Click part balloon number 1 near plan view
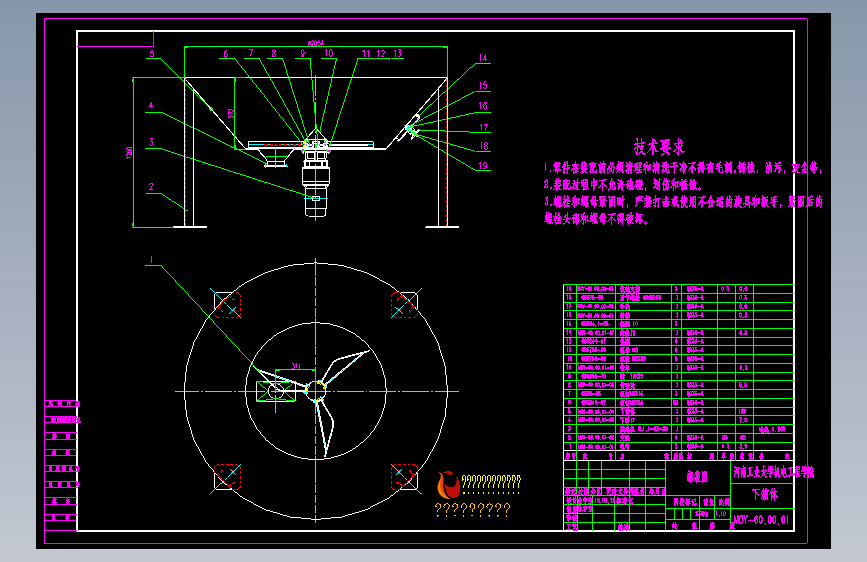The width and height of the screenshot is (867, 562). pyautogui.click(x=151, y=259)
